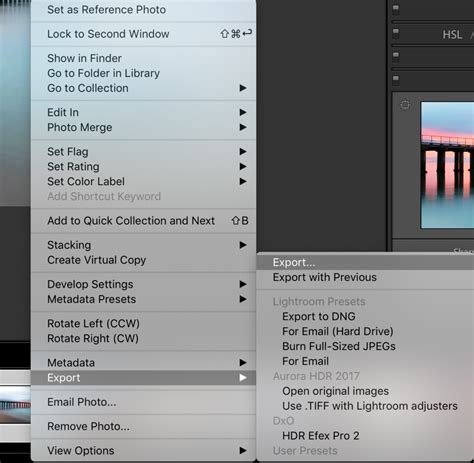This screenshot has height=463, width=474.
Task: Select Rotate Right (CW)
Action: (143, 338)
